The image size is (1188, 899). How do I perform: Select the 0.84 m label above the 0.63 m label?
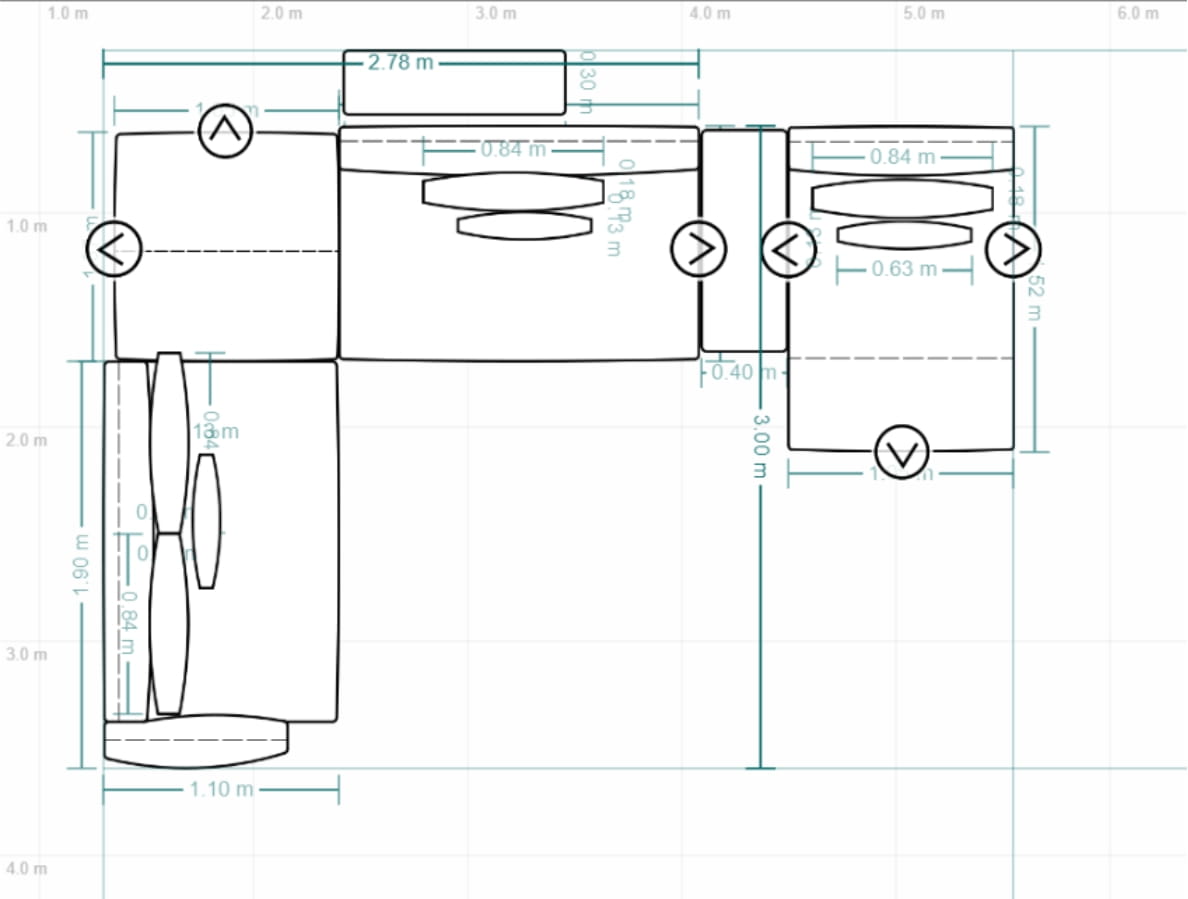coord(902,157)
